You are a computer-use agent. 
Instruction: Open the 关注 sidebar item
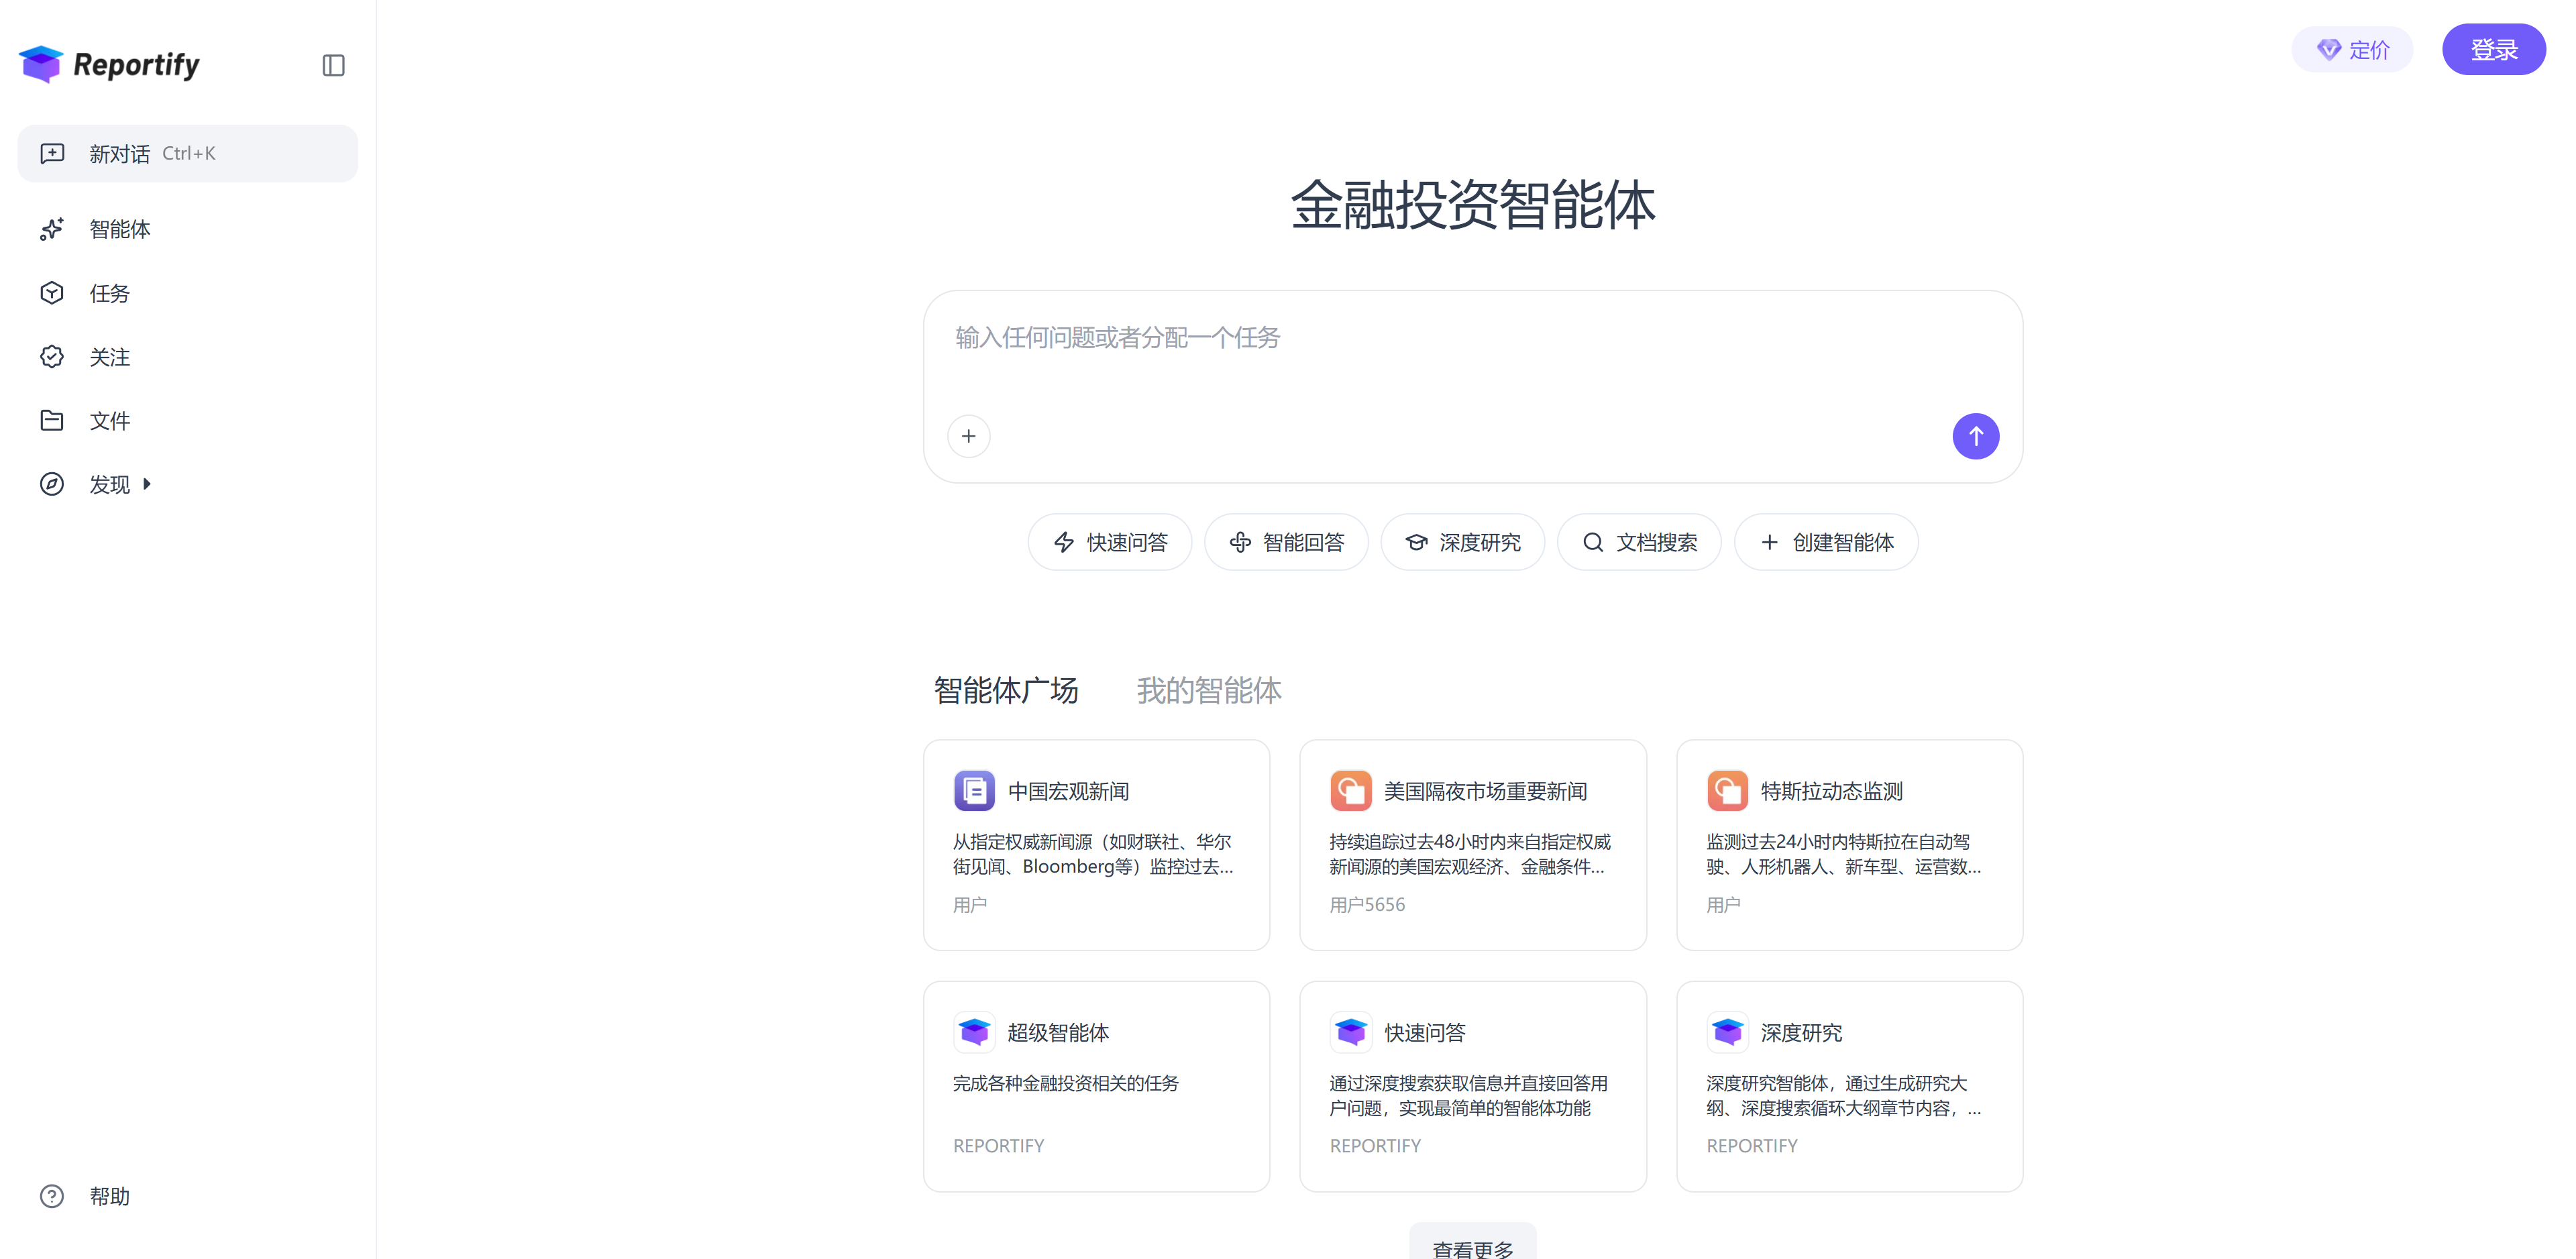(x=109, y=357)
